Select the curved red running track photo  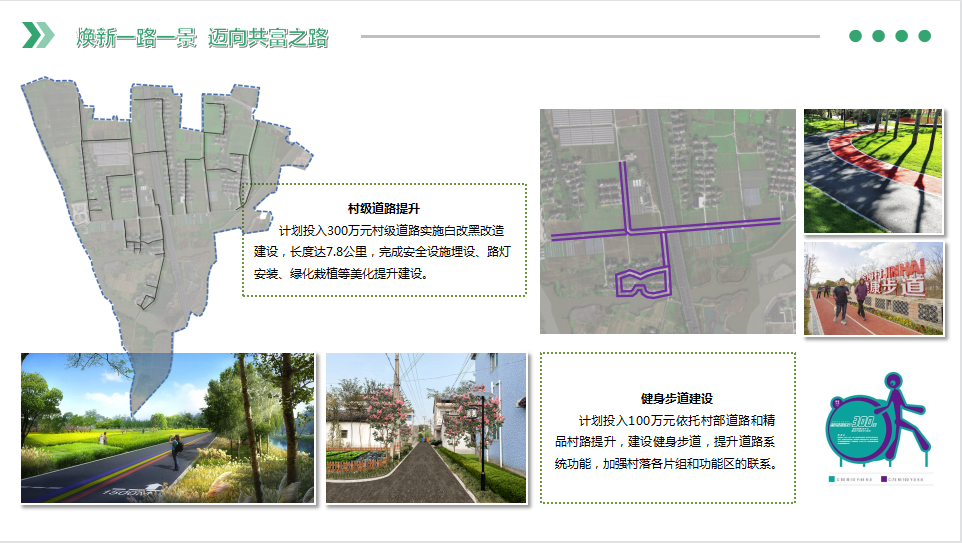[x=874, y=171]
